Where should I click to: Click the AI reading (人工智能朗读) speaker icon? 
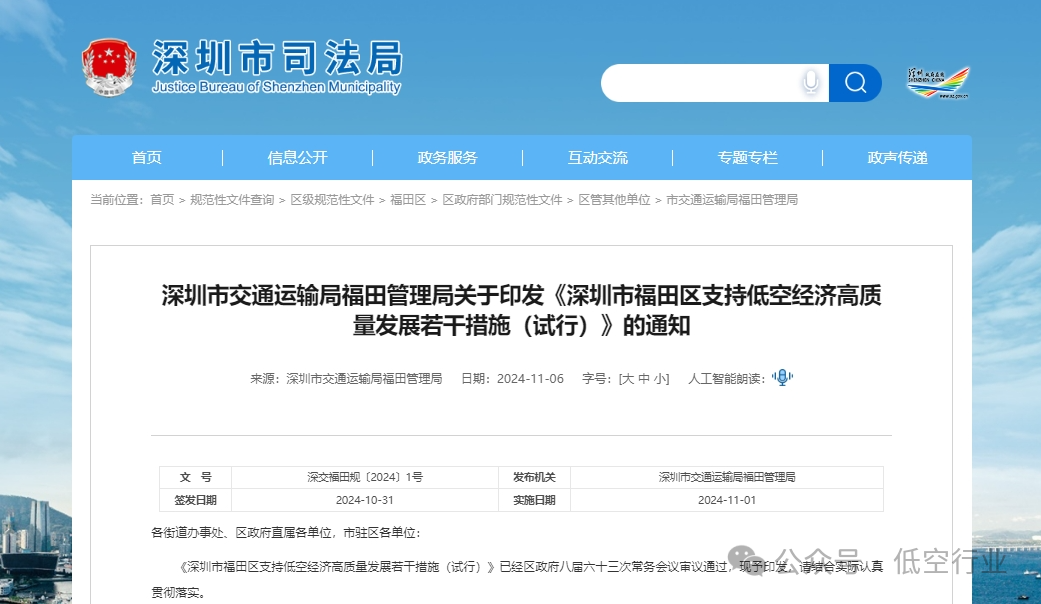pyautogui.click(x=783, y=377)
